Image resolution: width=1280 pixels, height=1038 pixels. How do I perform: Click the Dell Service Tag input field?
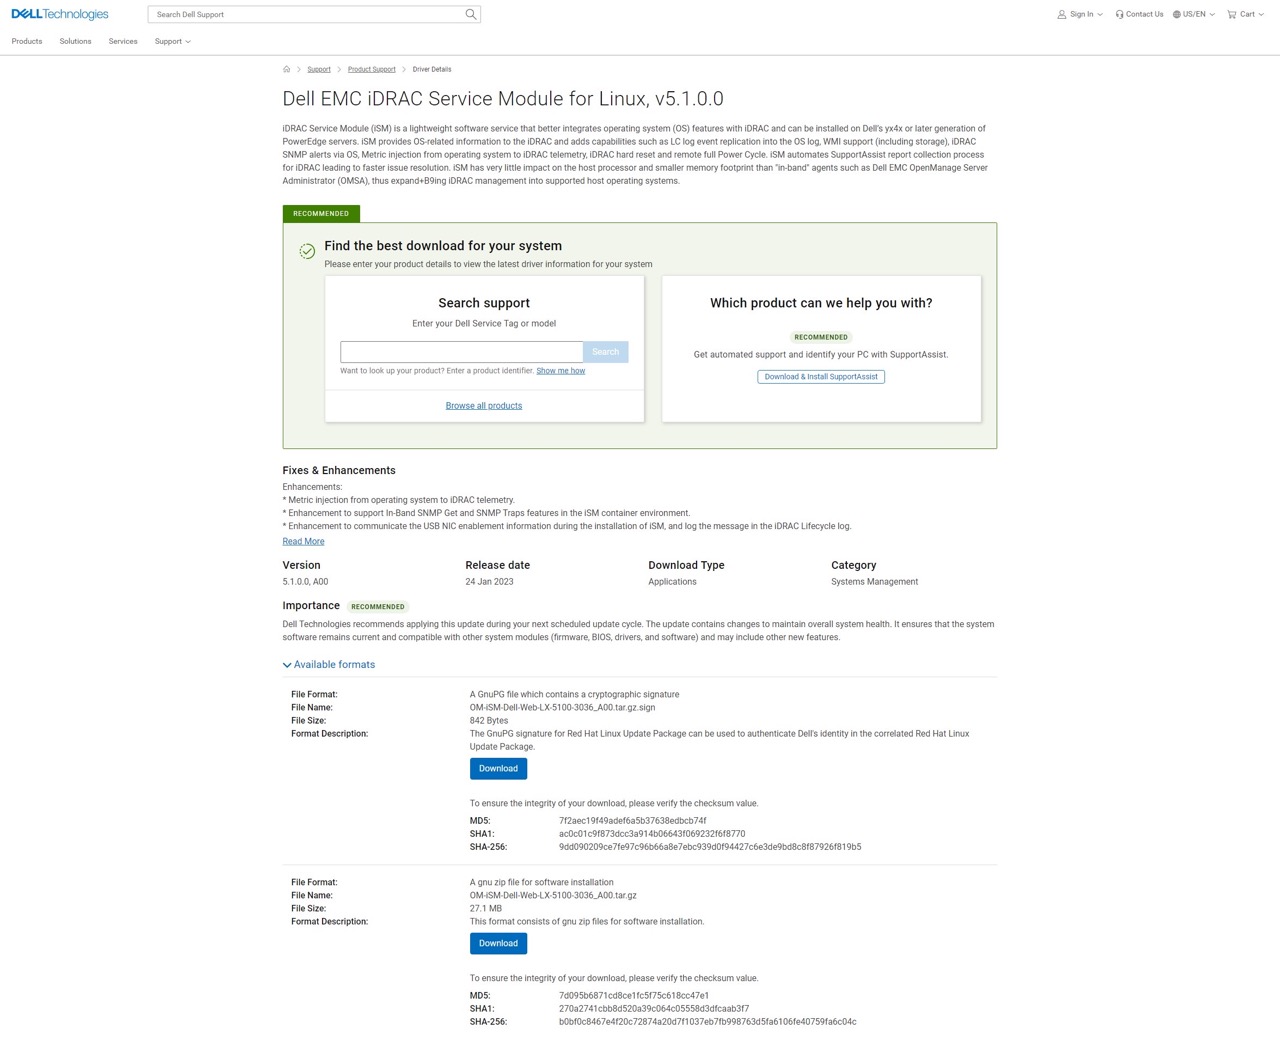point(461,352)
